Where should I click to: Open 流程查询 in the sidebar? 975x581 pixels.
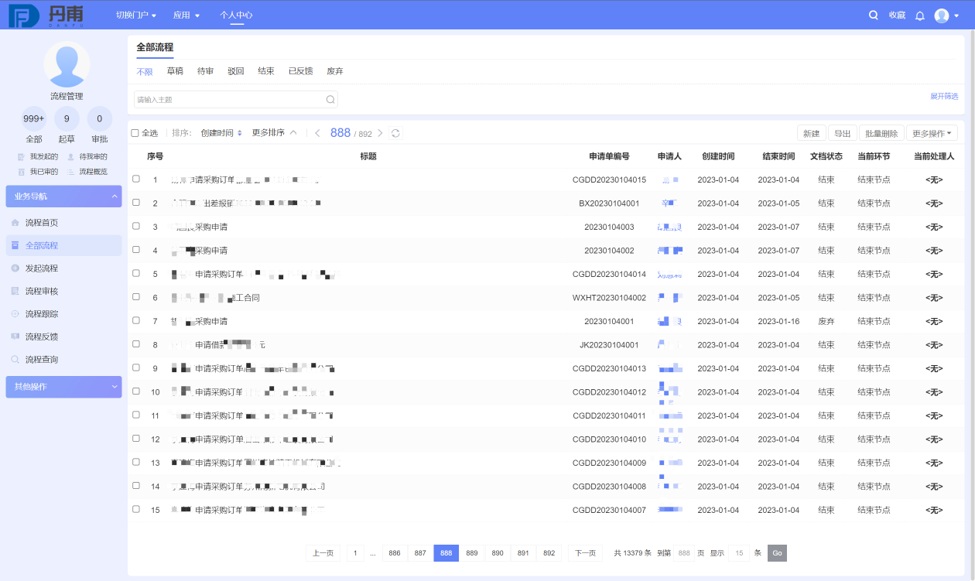pyautogui.click(x=41, y=359)
